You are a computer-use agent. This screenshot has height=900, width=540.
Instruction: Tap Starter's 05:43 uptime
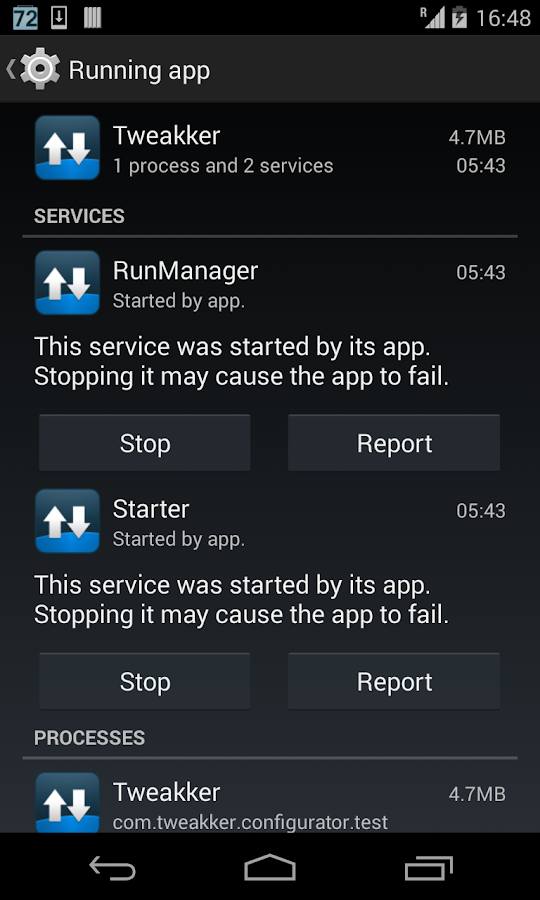click(x=481, y=510)
